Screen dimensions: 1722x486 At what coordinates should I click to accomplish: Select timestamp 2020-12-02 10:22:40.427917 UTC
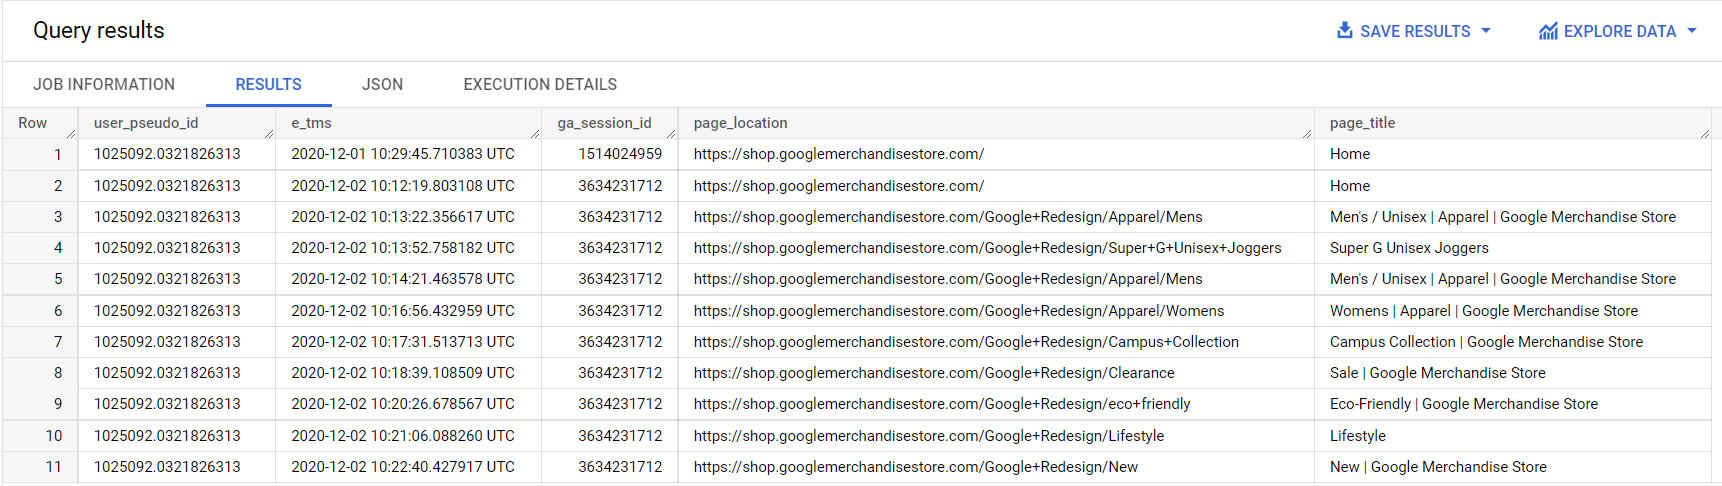pyautogui.click(x=403, y=467)
